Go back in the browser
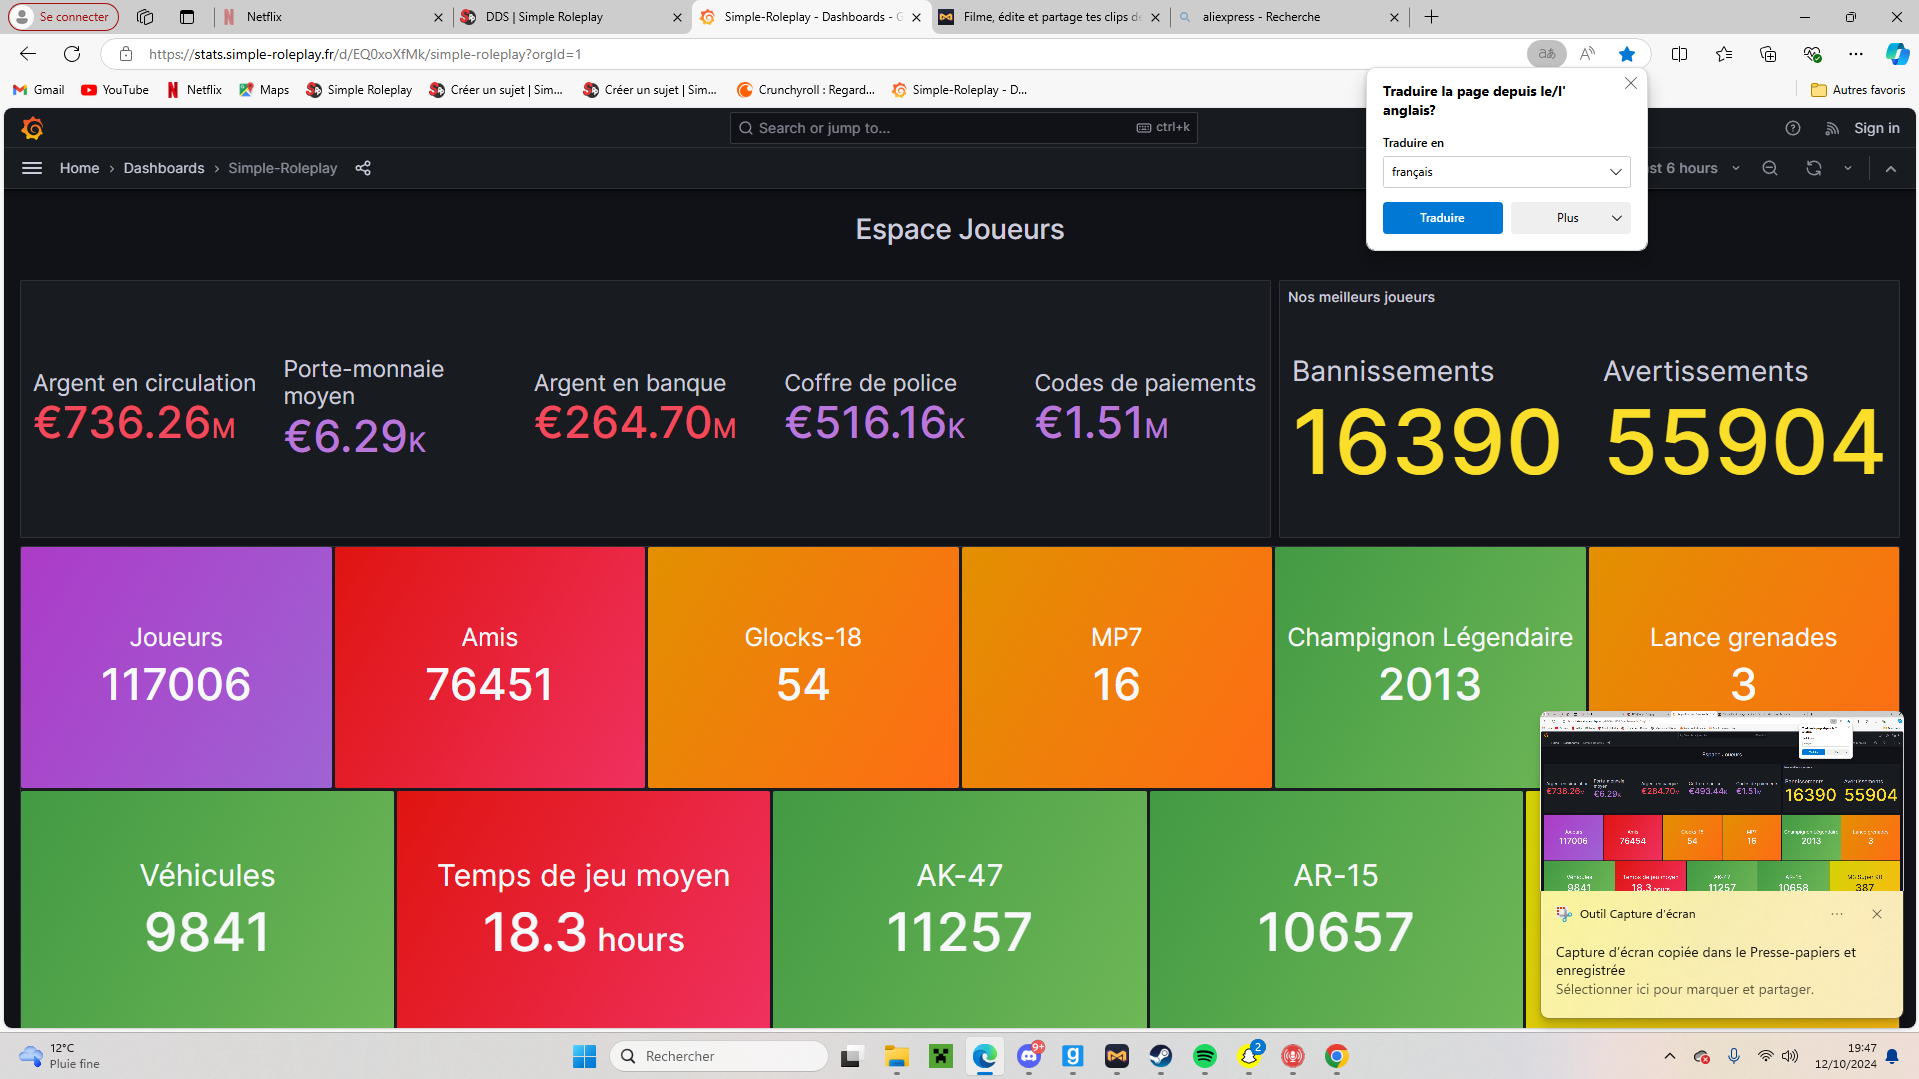This screenshot has width=1919, height=1079. (28, 54)
